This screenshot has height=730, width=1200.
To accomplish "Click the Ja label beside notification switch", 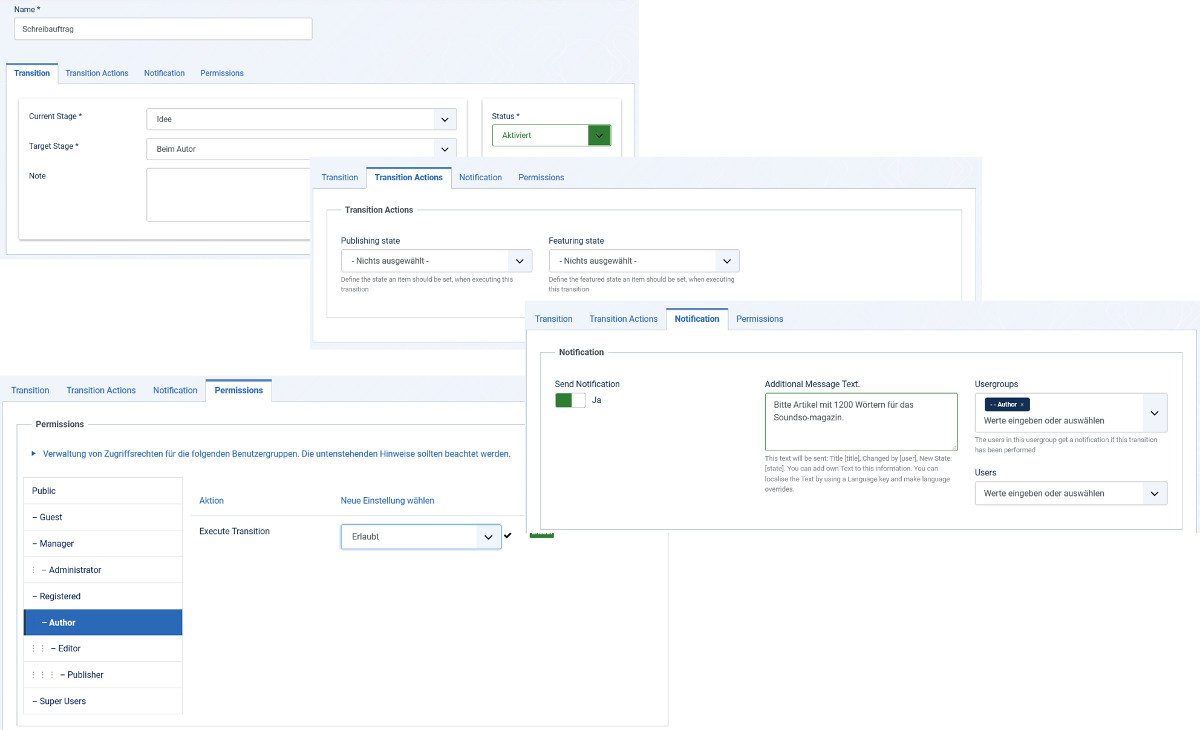I will pos(596,400).
